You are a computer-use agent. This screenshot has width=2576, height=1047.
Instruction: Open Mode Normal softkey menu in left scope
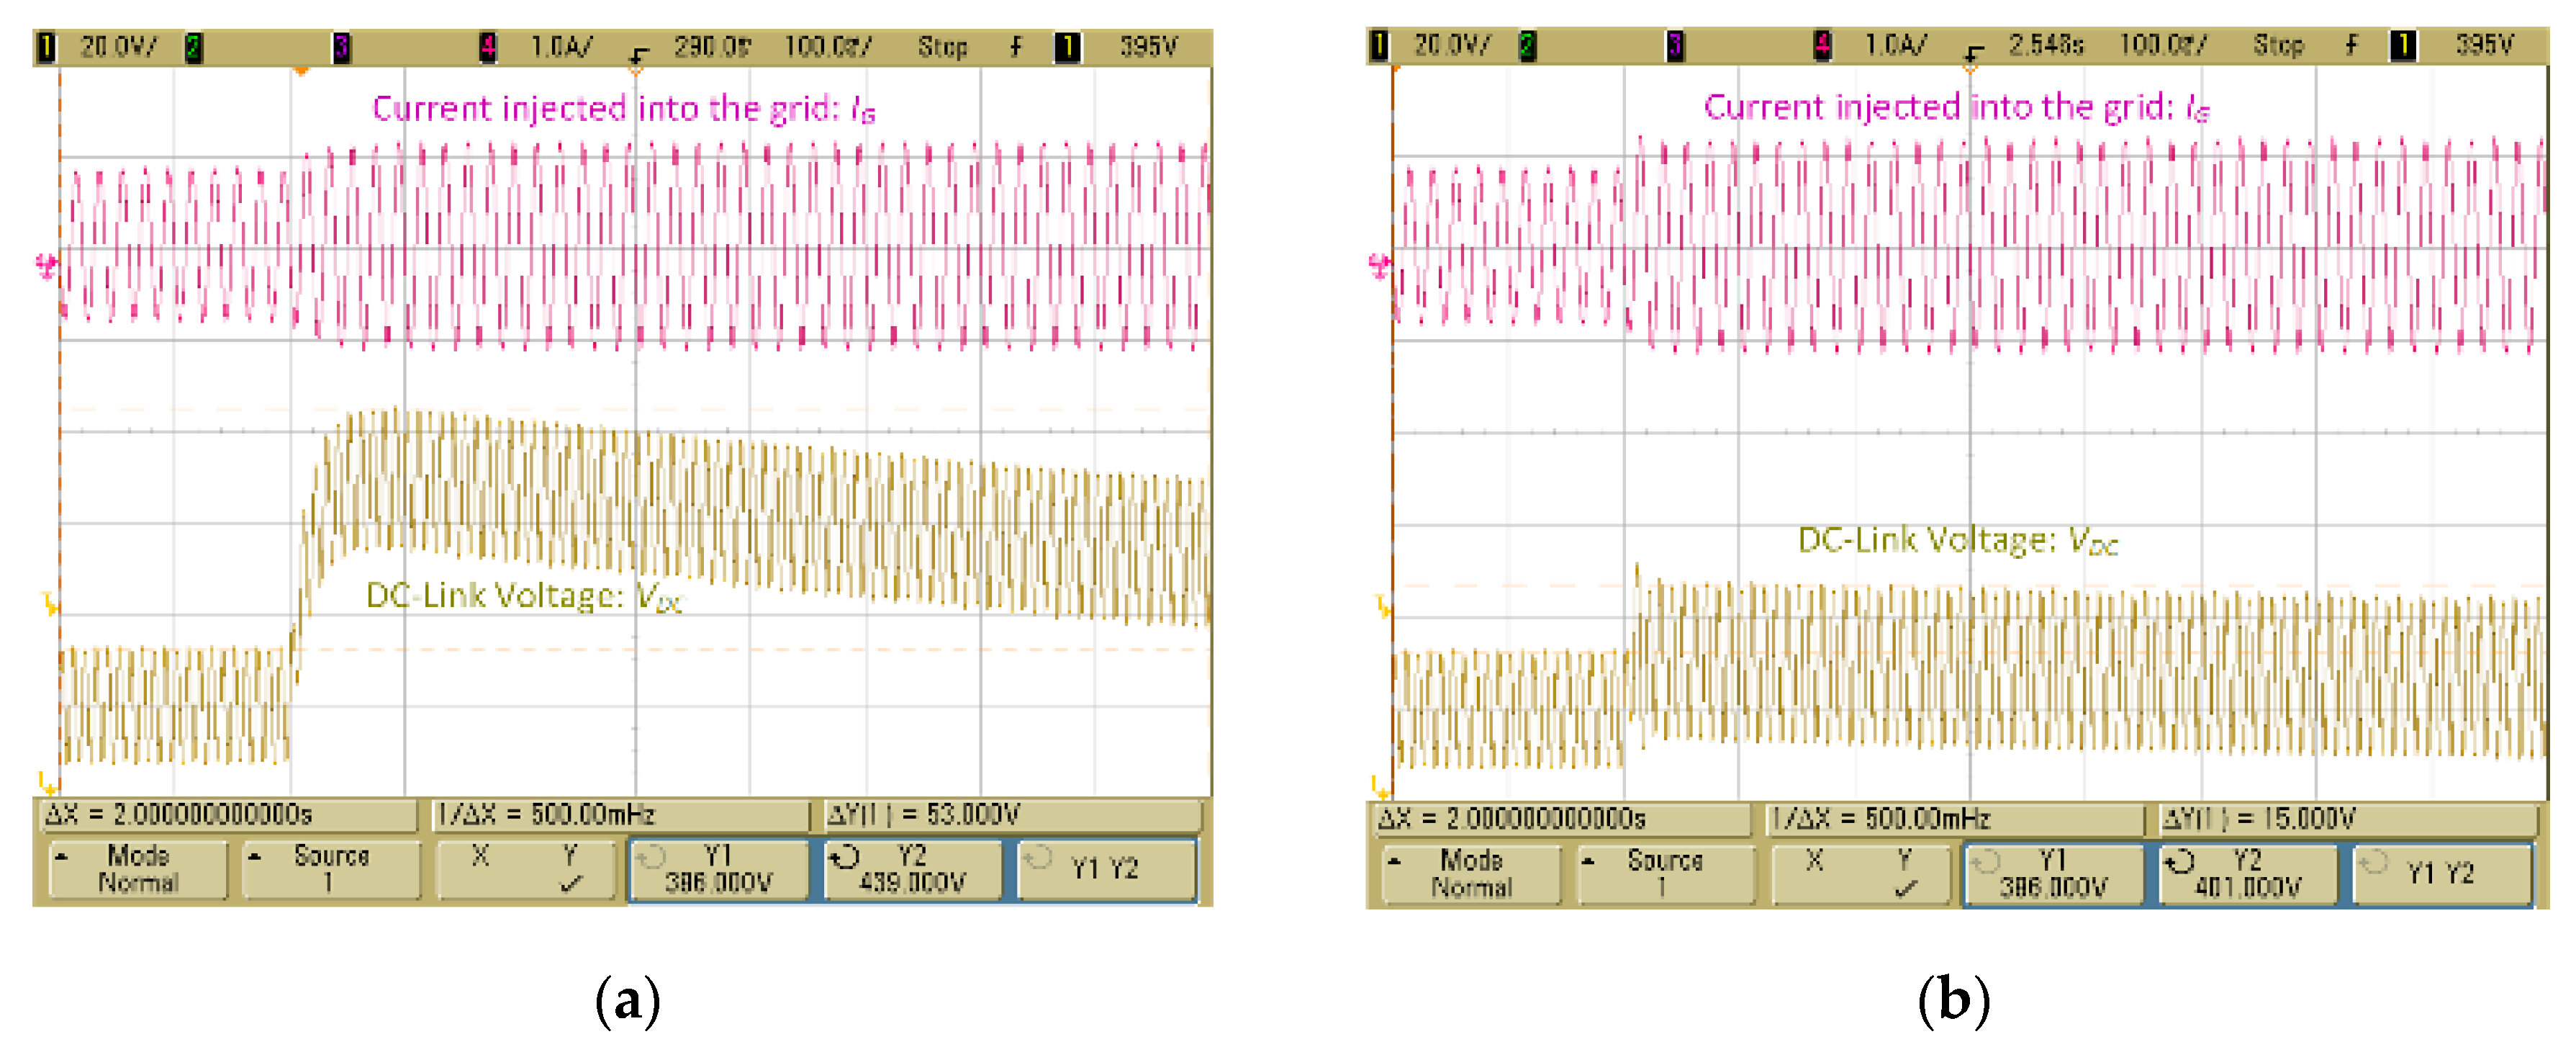click(138, 869)
